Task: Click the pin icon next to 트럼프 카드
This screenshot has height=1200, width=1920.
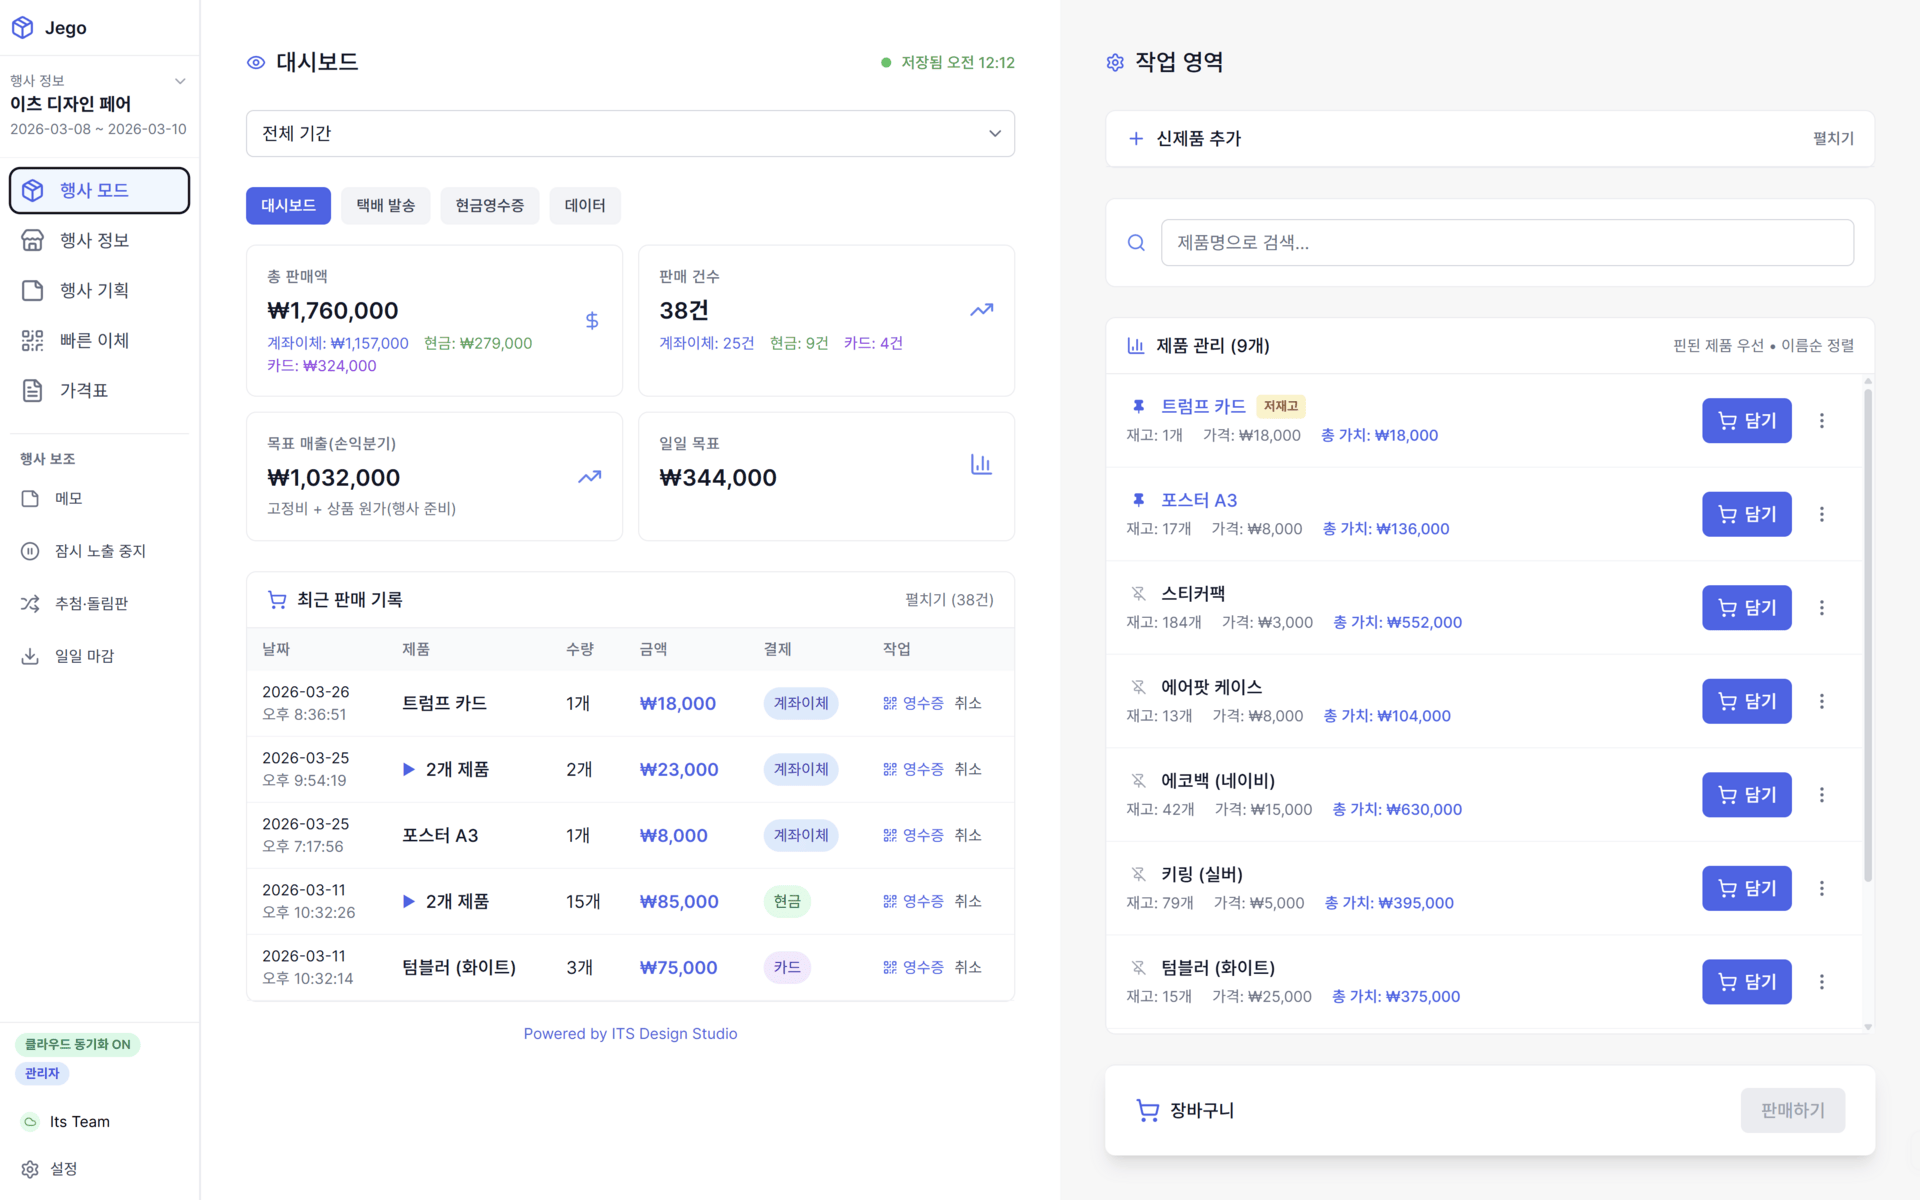Action: (1138, 406)
